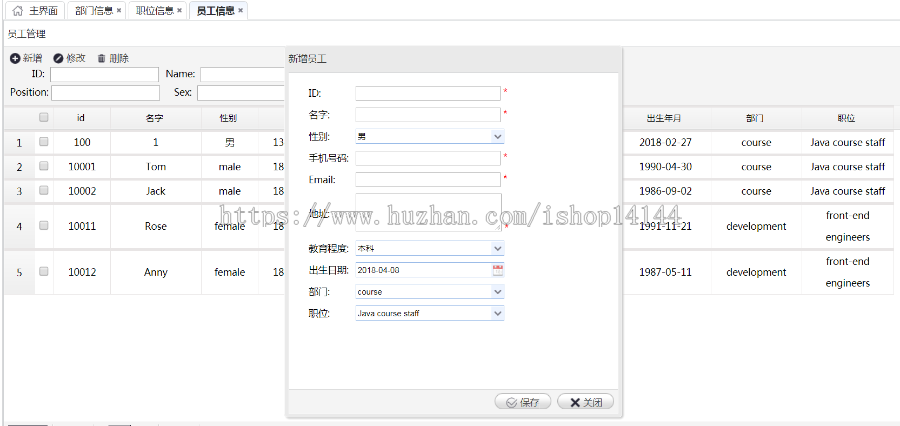This screenshot has height=426, width=900.
Task: Click the 关闭 button in dialog
Action: 585,402
